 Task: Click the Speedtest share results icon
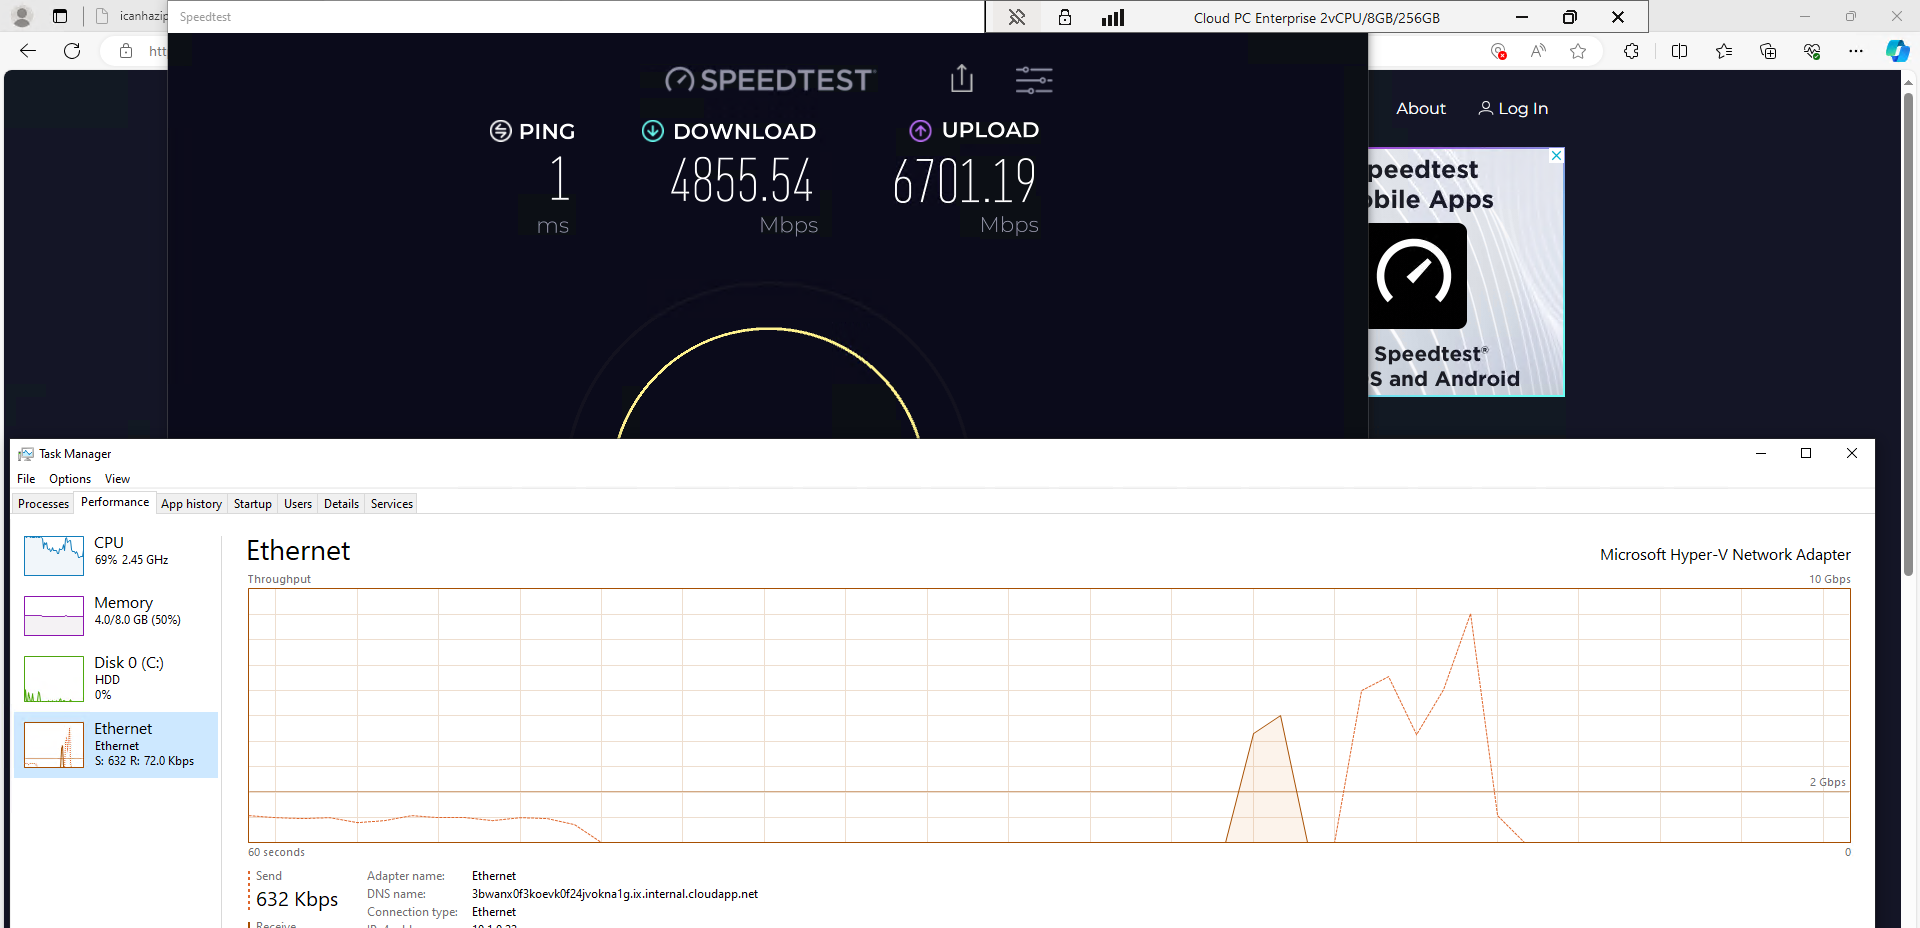tap(961, 79)
